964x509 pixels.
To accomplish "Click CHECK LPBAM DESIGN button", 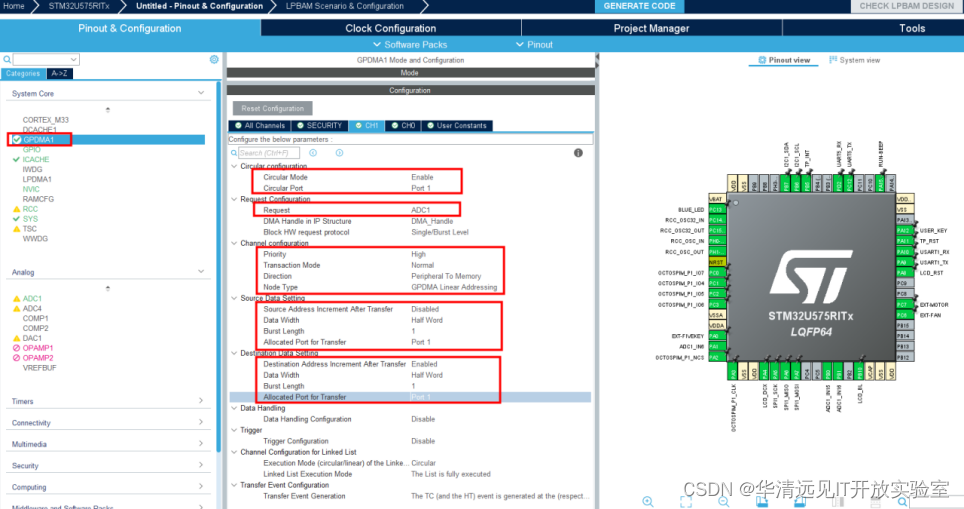I will 907,6.
